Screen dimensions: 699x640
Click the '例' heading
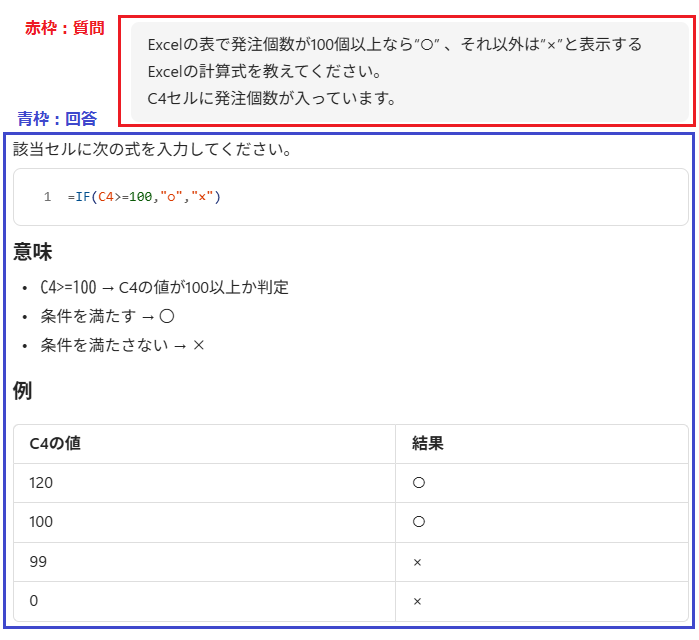[22, 391]
